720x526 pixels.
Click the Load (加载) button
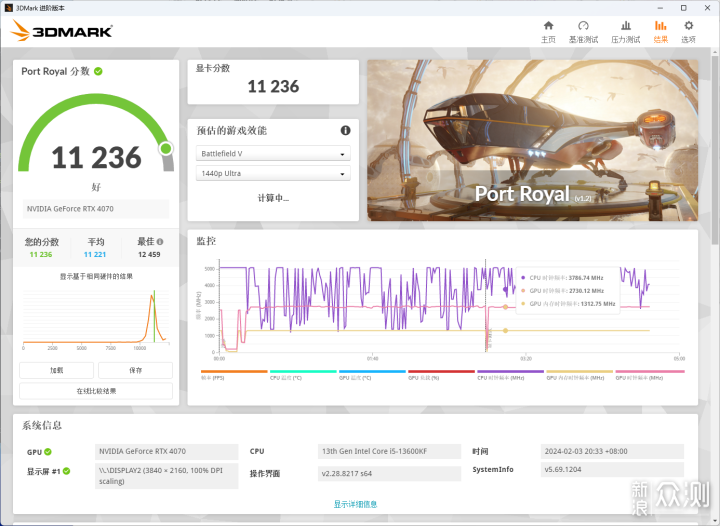click(56, 370)
